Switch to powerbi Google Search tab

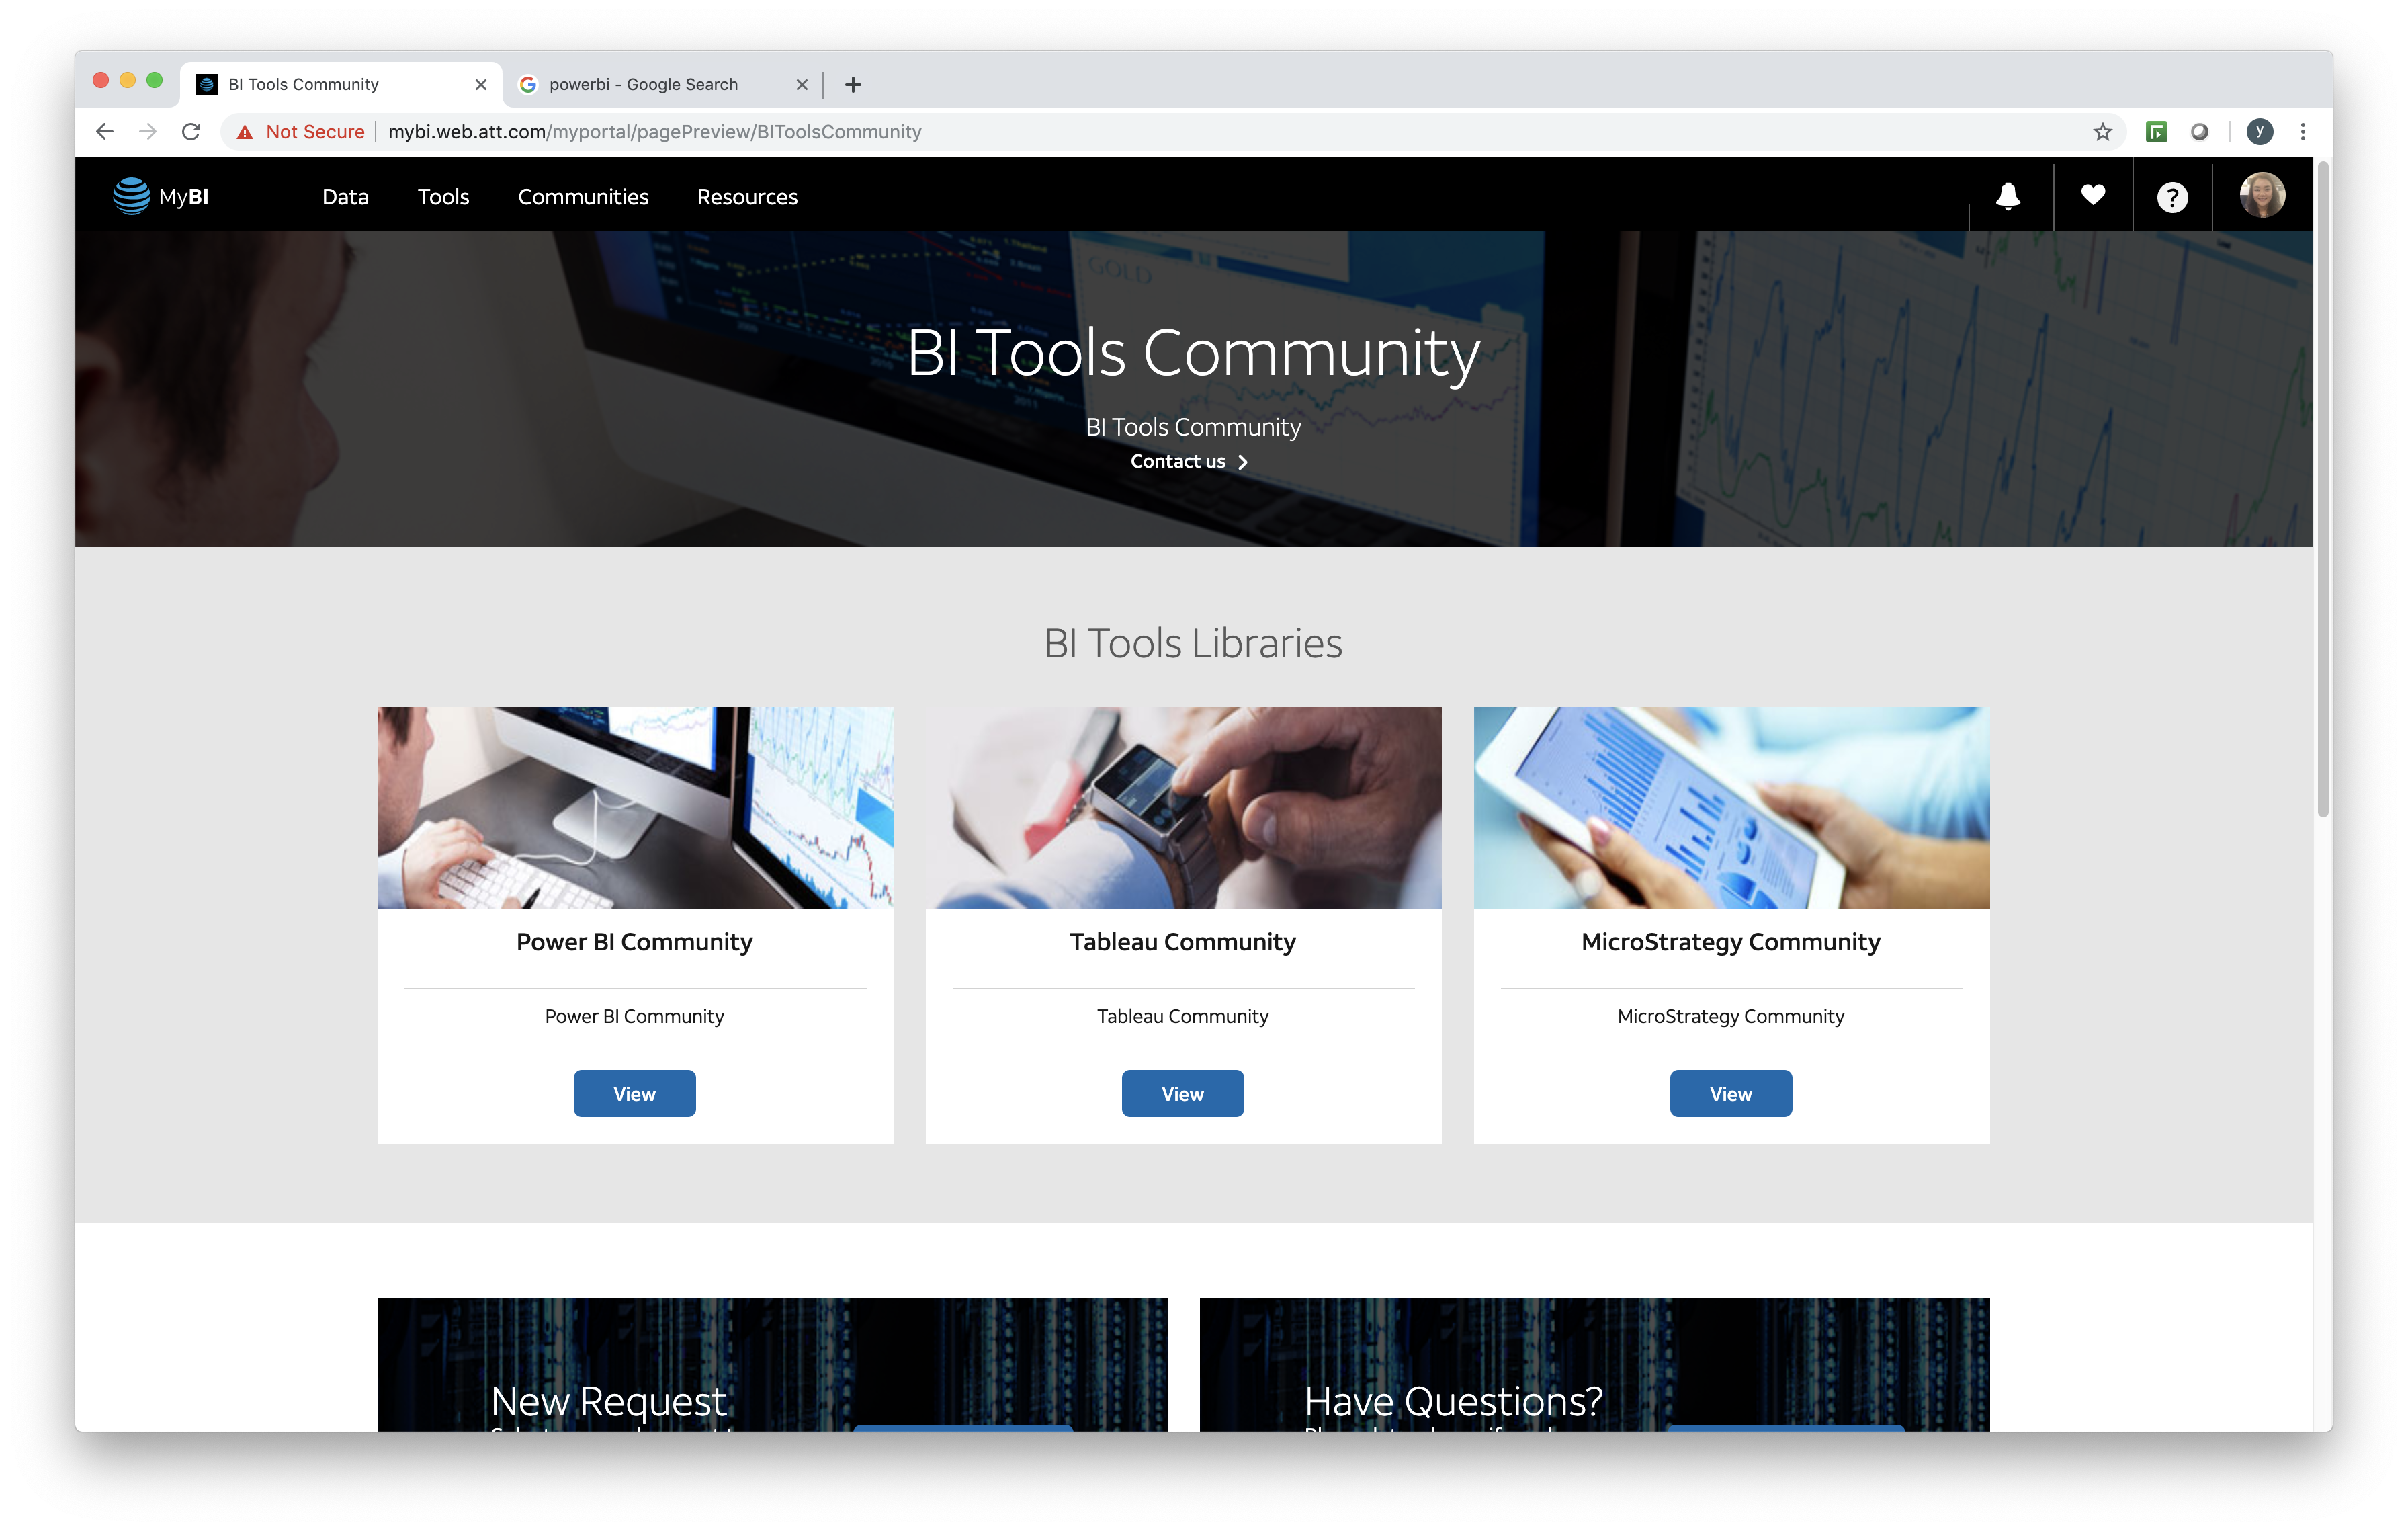[643, 85]
